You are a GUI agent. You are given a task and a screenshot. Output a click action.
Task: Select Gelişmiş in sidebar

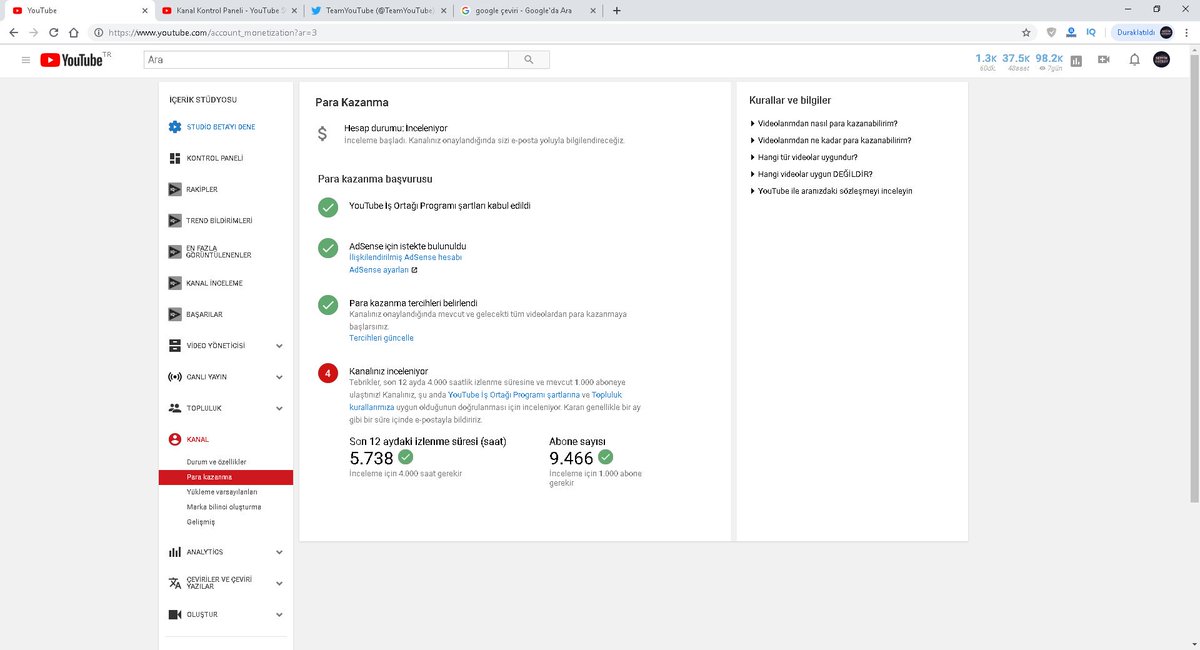(200, 522)
